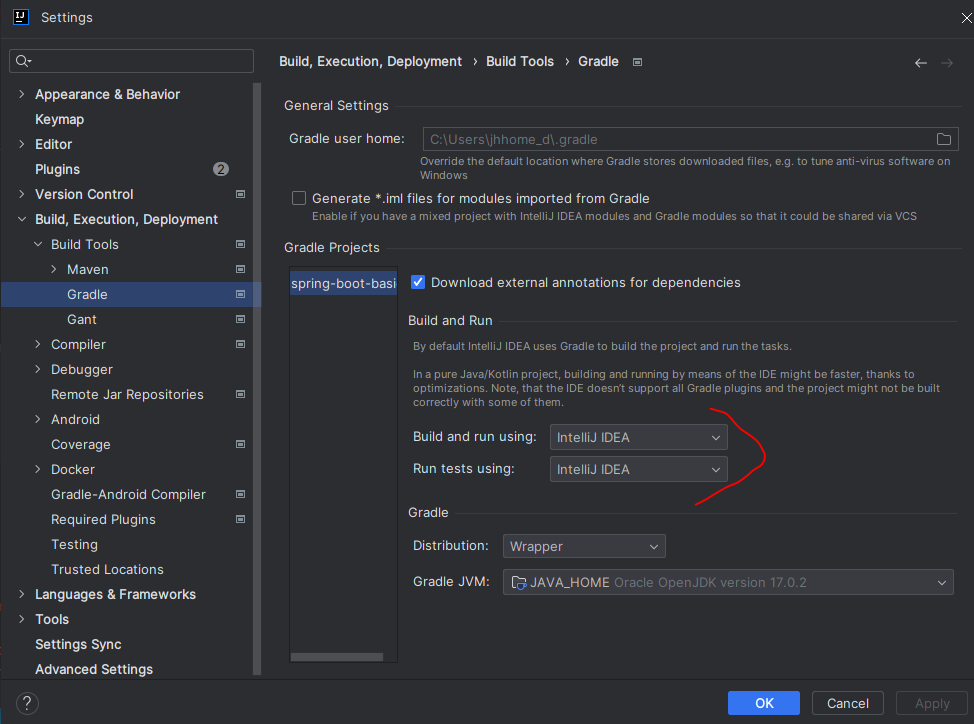The height and width of the screenshot is (724, 974).
Task: Expand the Tools section
Action: pos(22,619)
